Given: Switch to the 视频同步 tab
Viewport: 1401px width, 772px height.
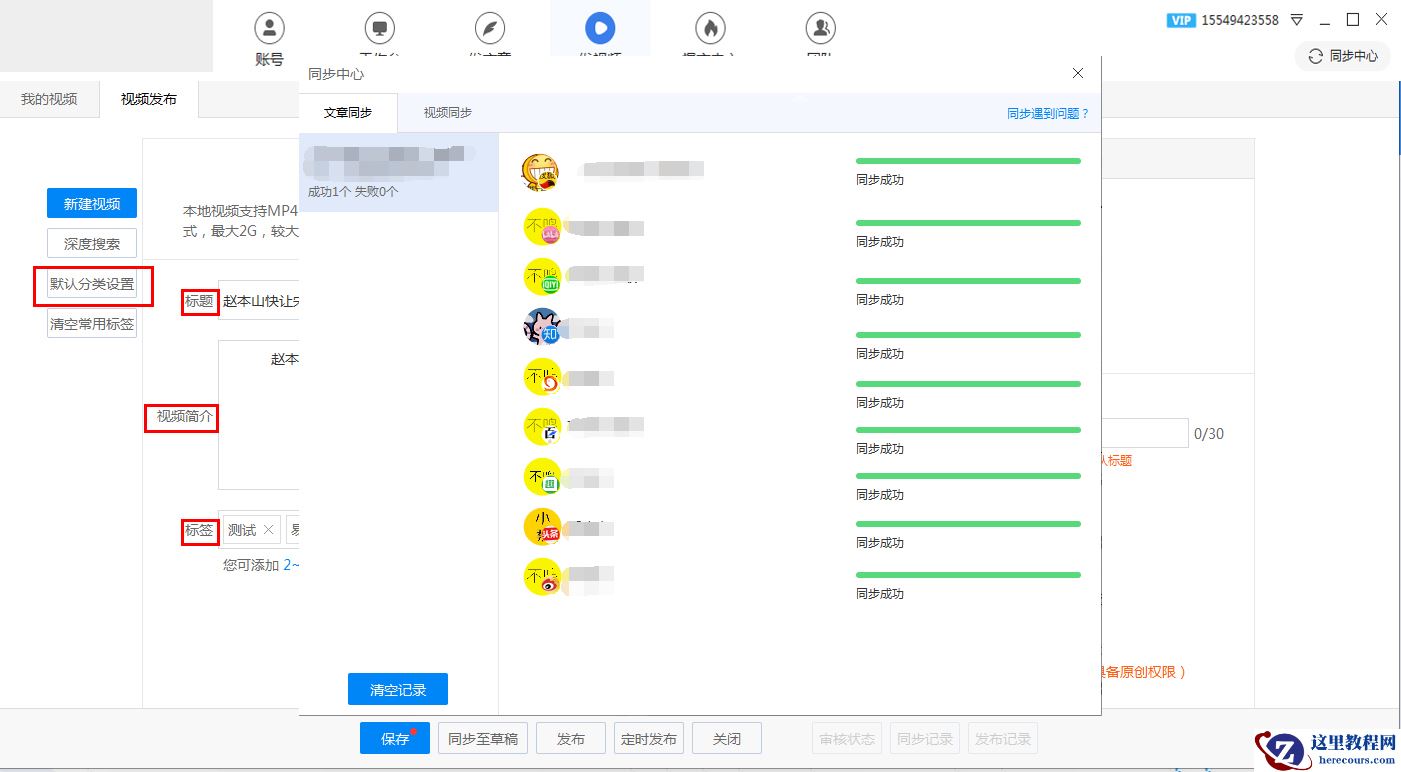Looking at the screenshot, I should tap(447, 113).
